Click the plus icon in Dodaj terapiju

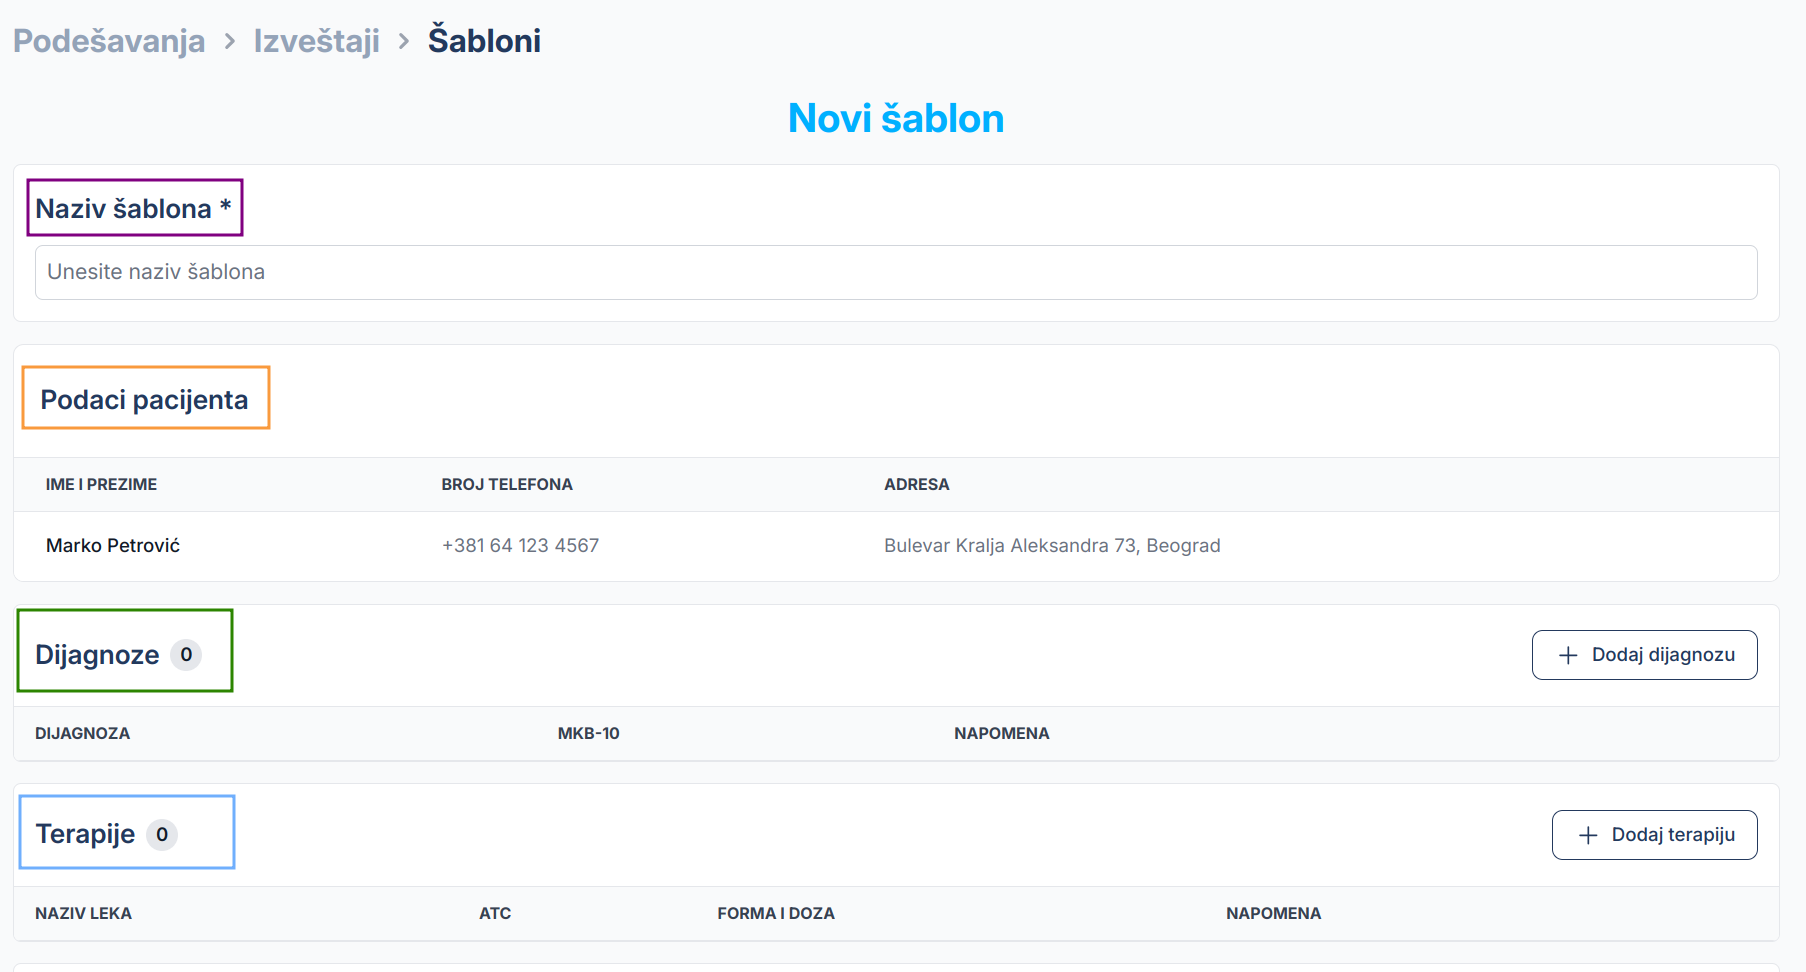coord(1588,835)
